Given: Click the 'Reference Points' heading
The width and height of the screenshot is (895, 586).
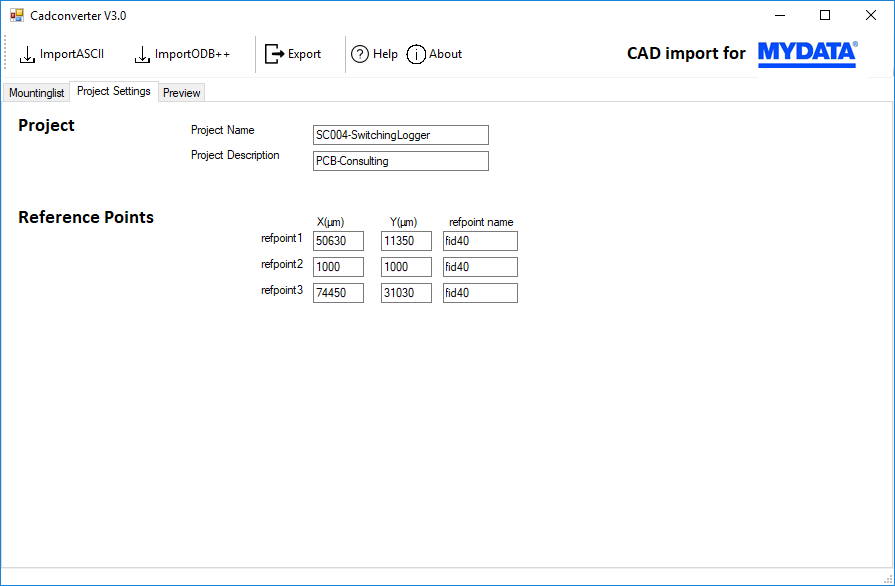Looking at the screenshot, I should (x=86, y=217).
